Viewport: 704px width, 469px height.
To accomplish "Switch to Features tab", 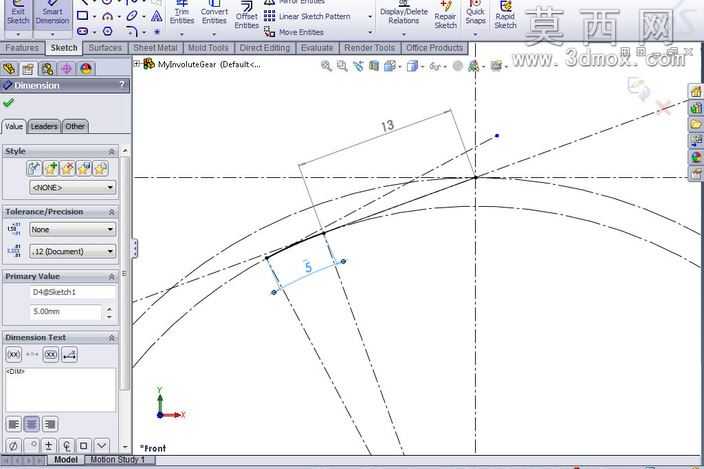I will pos(22,48).
